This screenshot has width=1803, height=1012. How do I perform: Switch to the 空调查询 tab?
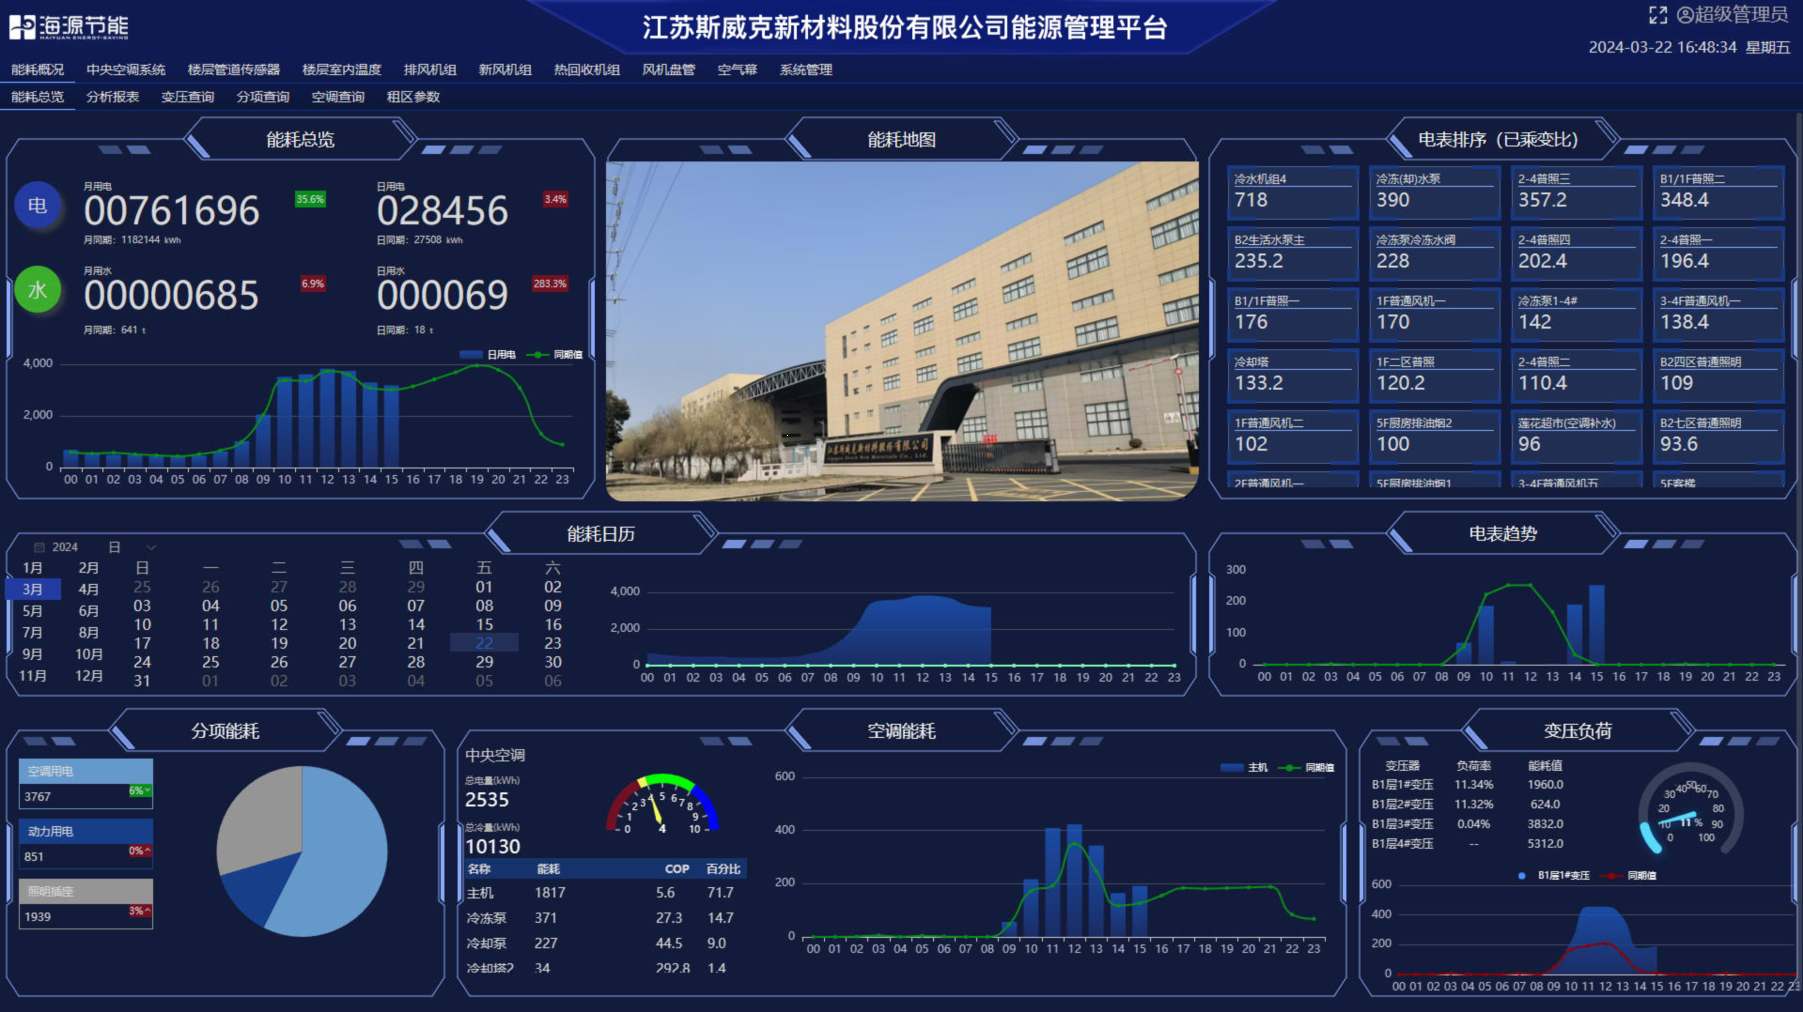338,97
